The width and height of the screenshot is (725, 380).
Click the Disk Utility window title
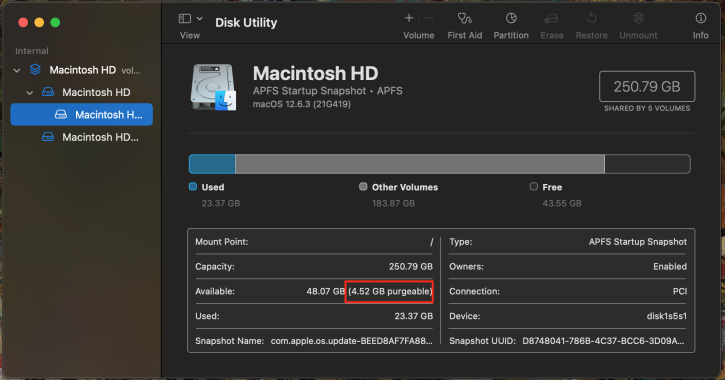coord(246,23)
